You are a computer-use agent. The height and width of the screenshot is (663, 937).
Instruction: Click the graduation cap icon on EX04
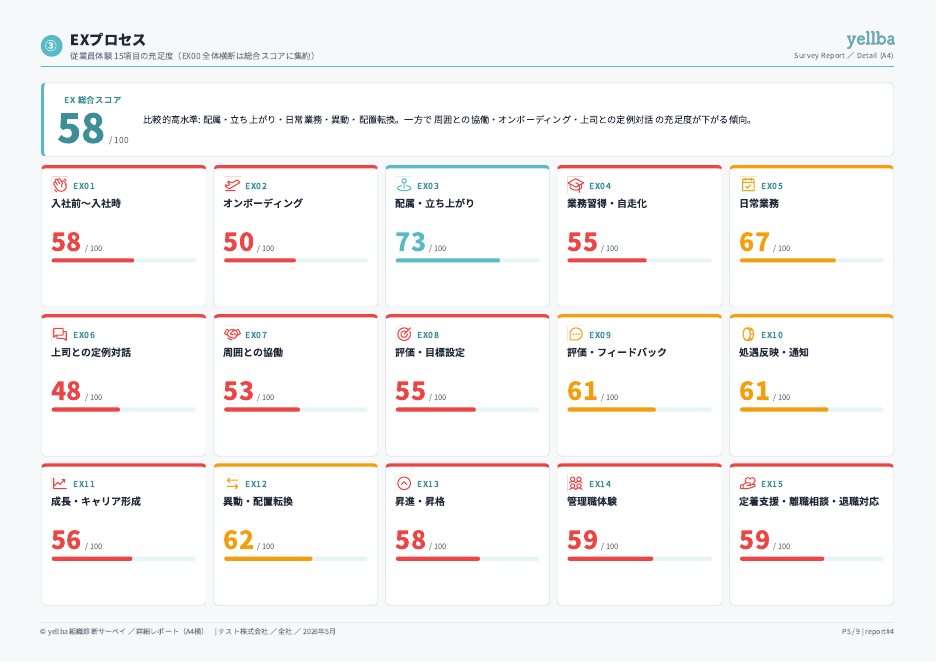[x=575, y=185]
